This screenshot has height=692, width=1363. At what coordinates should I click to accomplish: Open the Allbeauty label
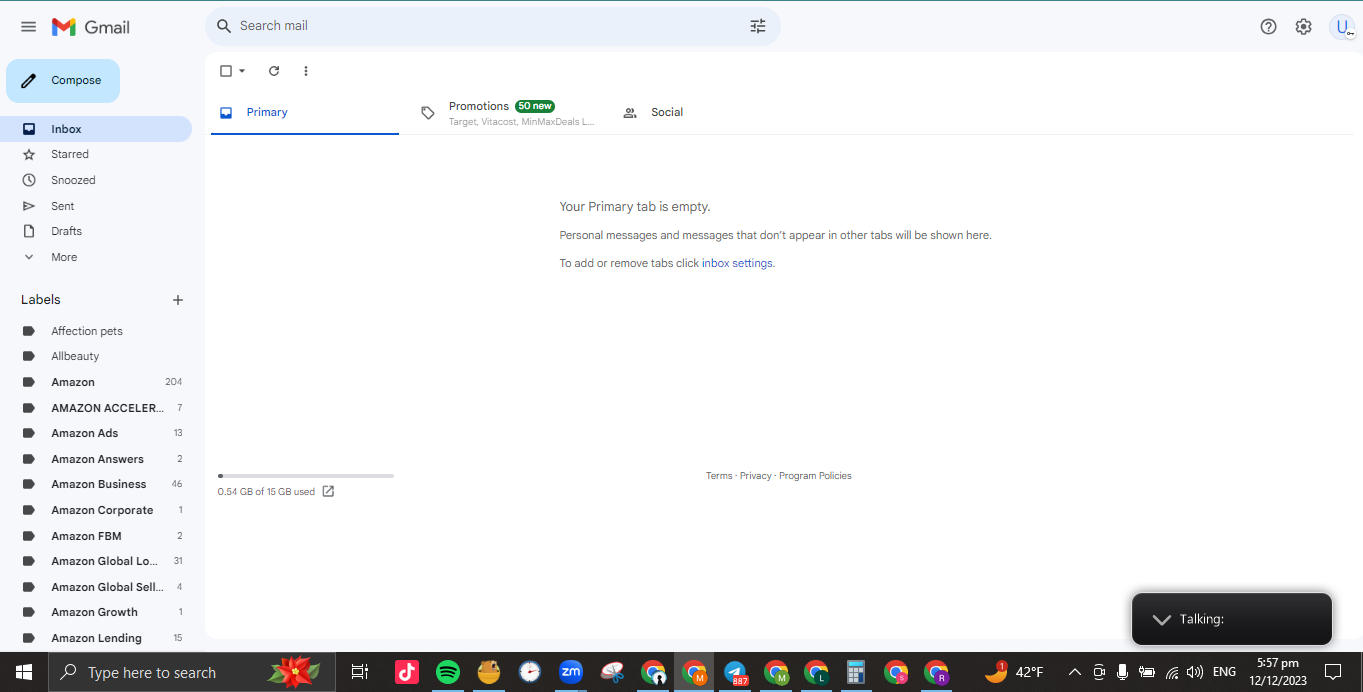tap(96, 356)
